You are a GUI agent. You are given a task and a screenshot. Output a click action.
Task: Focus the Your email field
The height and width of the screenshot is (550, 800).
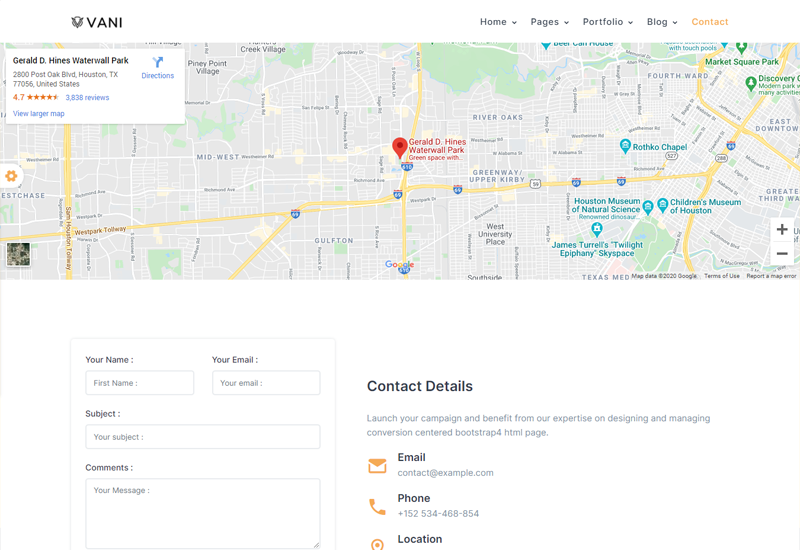(x=266, y=383)
